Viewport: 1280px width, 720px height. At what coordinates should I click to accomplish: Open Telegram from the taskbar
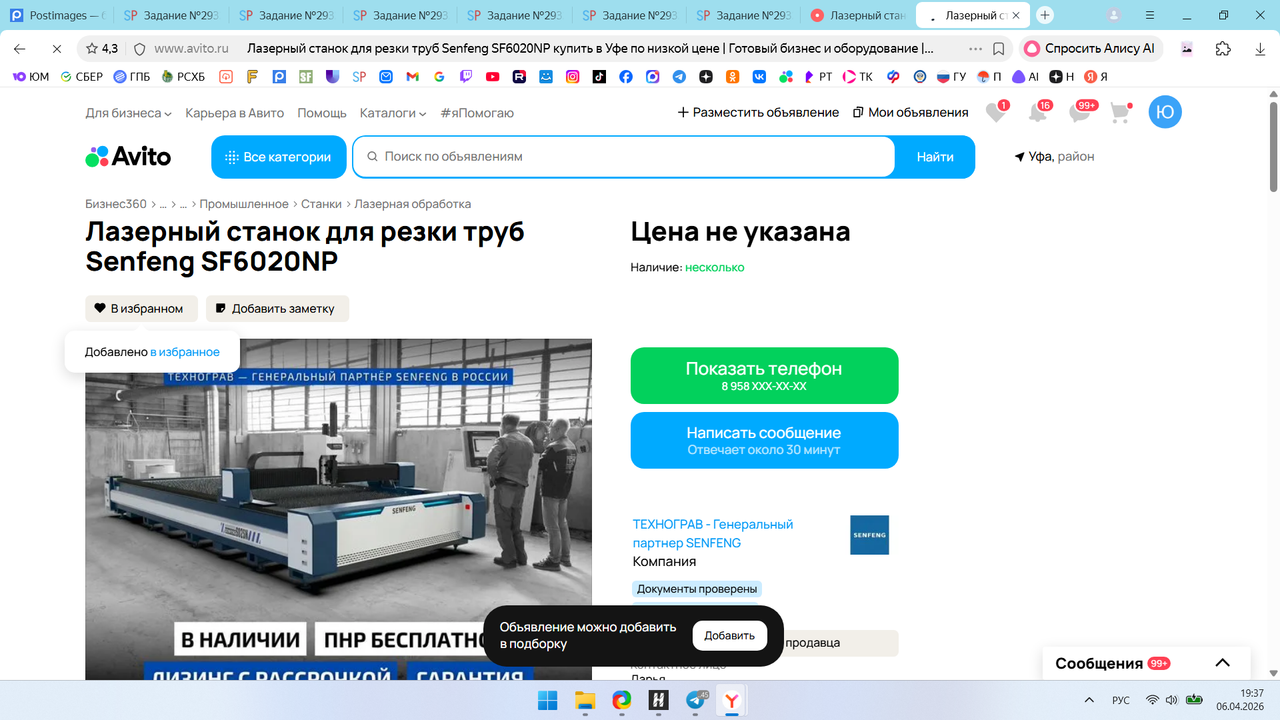[x=695, y=700]
